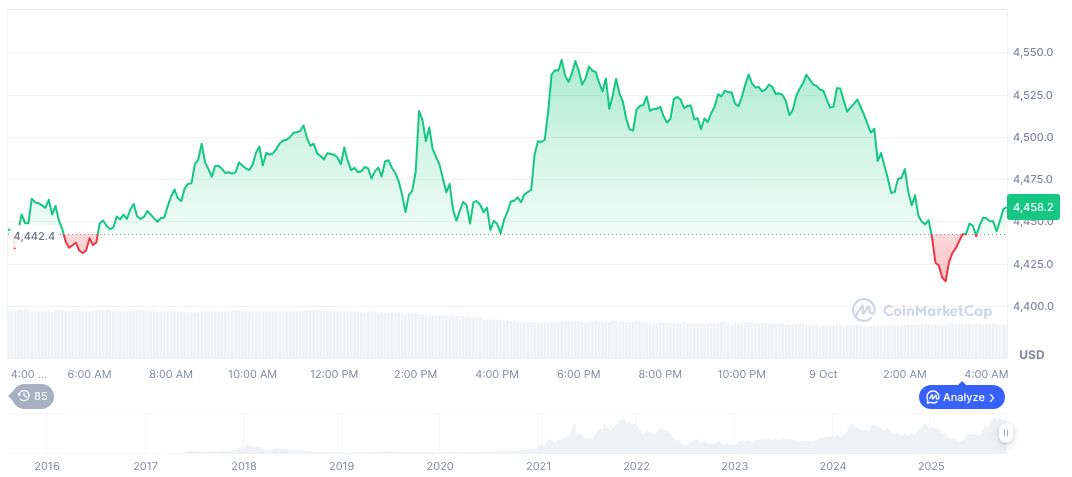
Task: Jump to 2024 on the year navigator
Action: click(833, 466)
